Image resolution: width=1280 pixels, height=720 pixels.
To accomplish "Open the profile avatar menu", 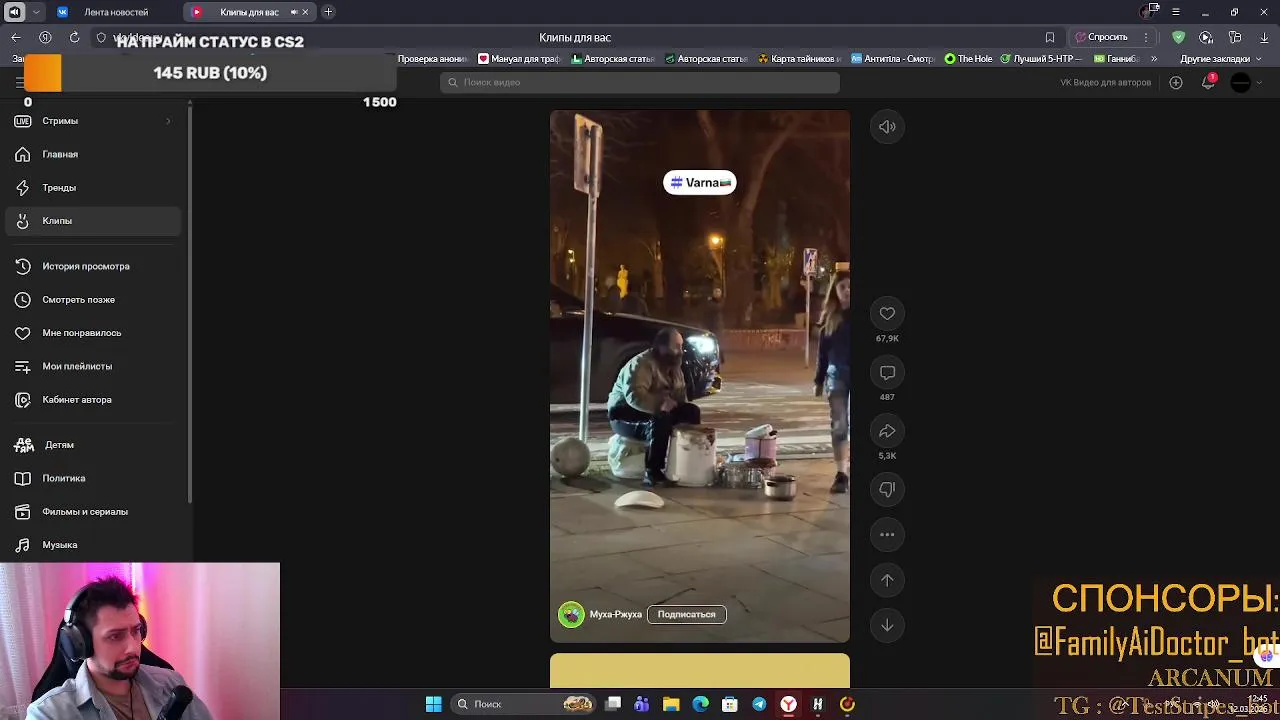I will 1241,82.
